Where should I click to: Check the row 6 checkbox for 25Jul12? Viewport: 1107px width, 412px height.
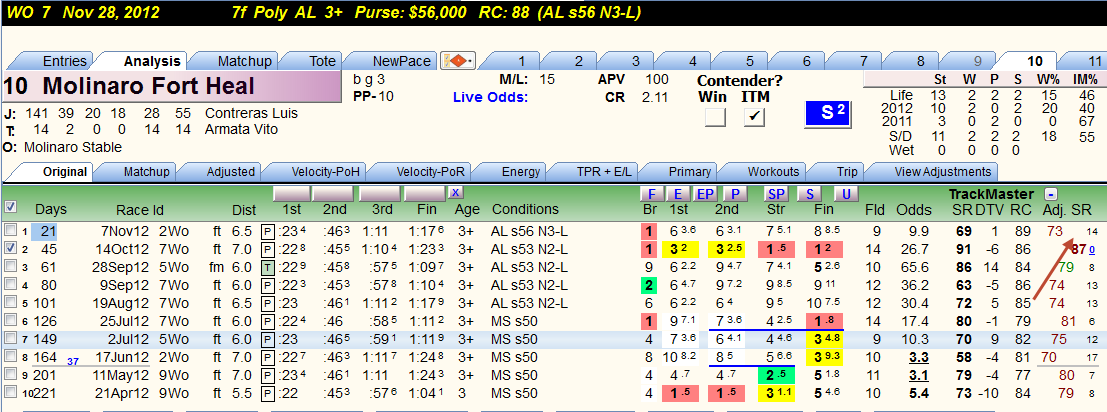(x=11, y=321)
